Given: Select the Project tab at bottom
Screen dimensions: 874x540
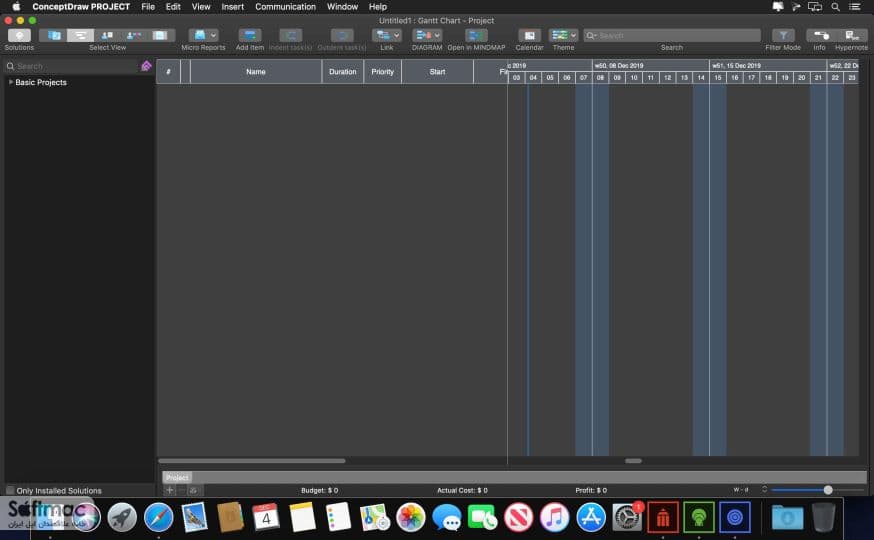Looking at the screenshot, I should [177, 478].
